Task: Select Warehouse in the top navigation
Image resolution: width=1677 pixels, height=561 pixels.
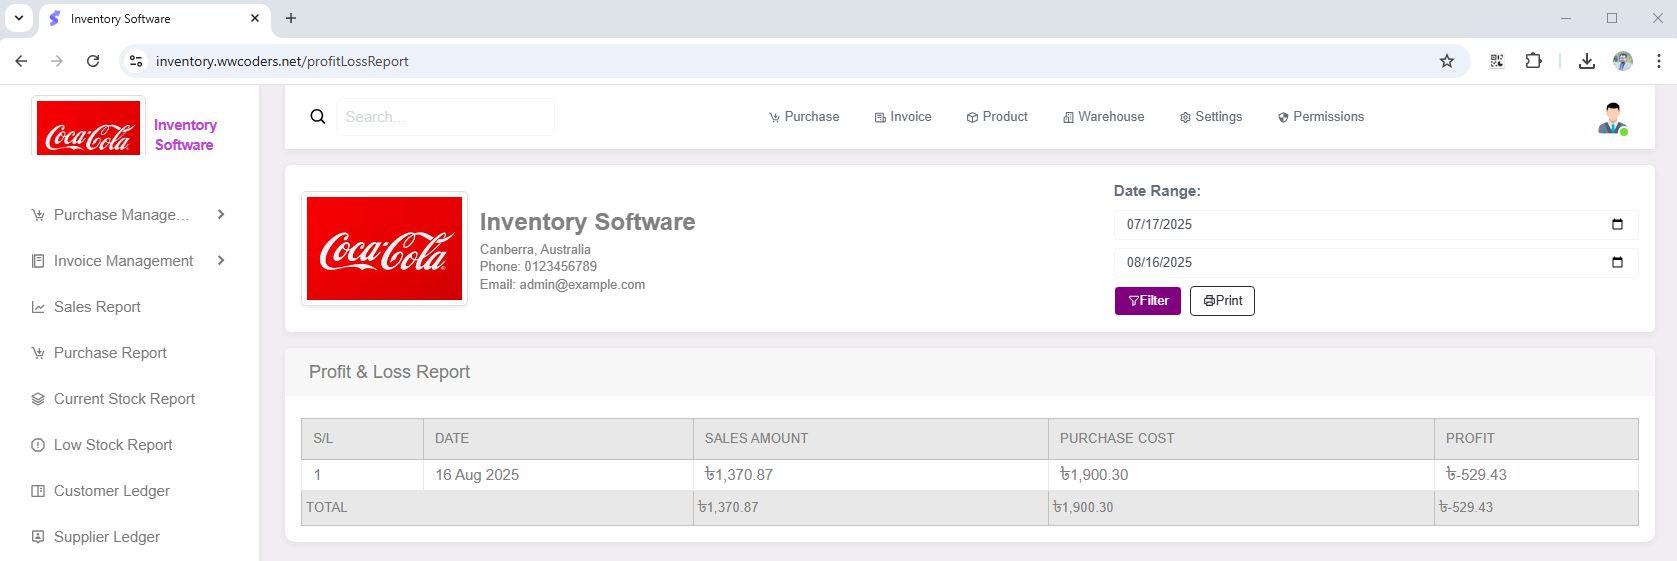Action: [x=1103, y=117]
